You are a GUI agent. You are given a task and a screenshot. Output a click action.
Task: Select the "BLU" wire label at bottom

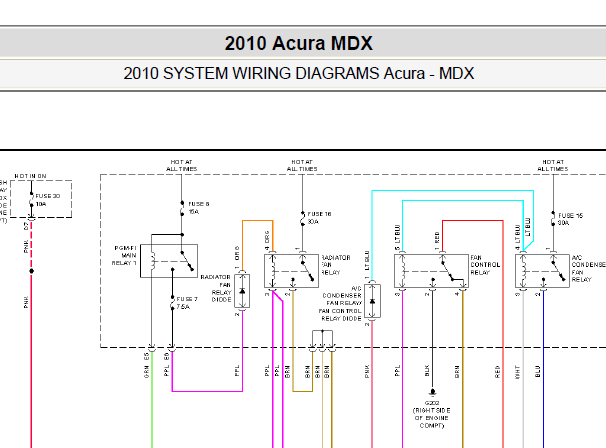[x=538, y=371]
